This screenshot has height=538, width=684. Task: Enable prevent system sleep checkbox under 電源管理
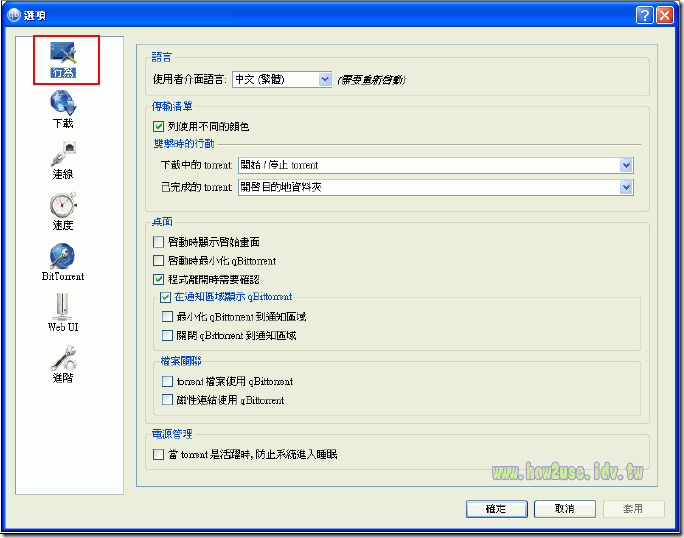[x=158, y=455]
